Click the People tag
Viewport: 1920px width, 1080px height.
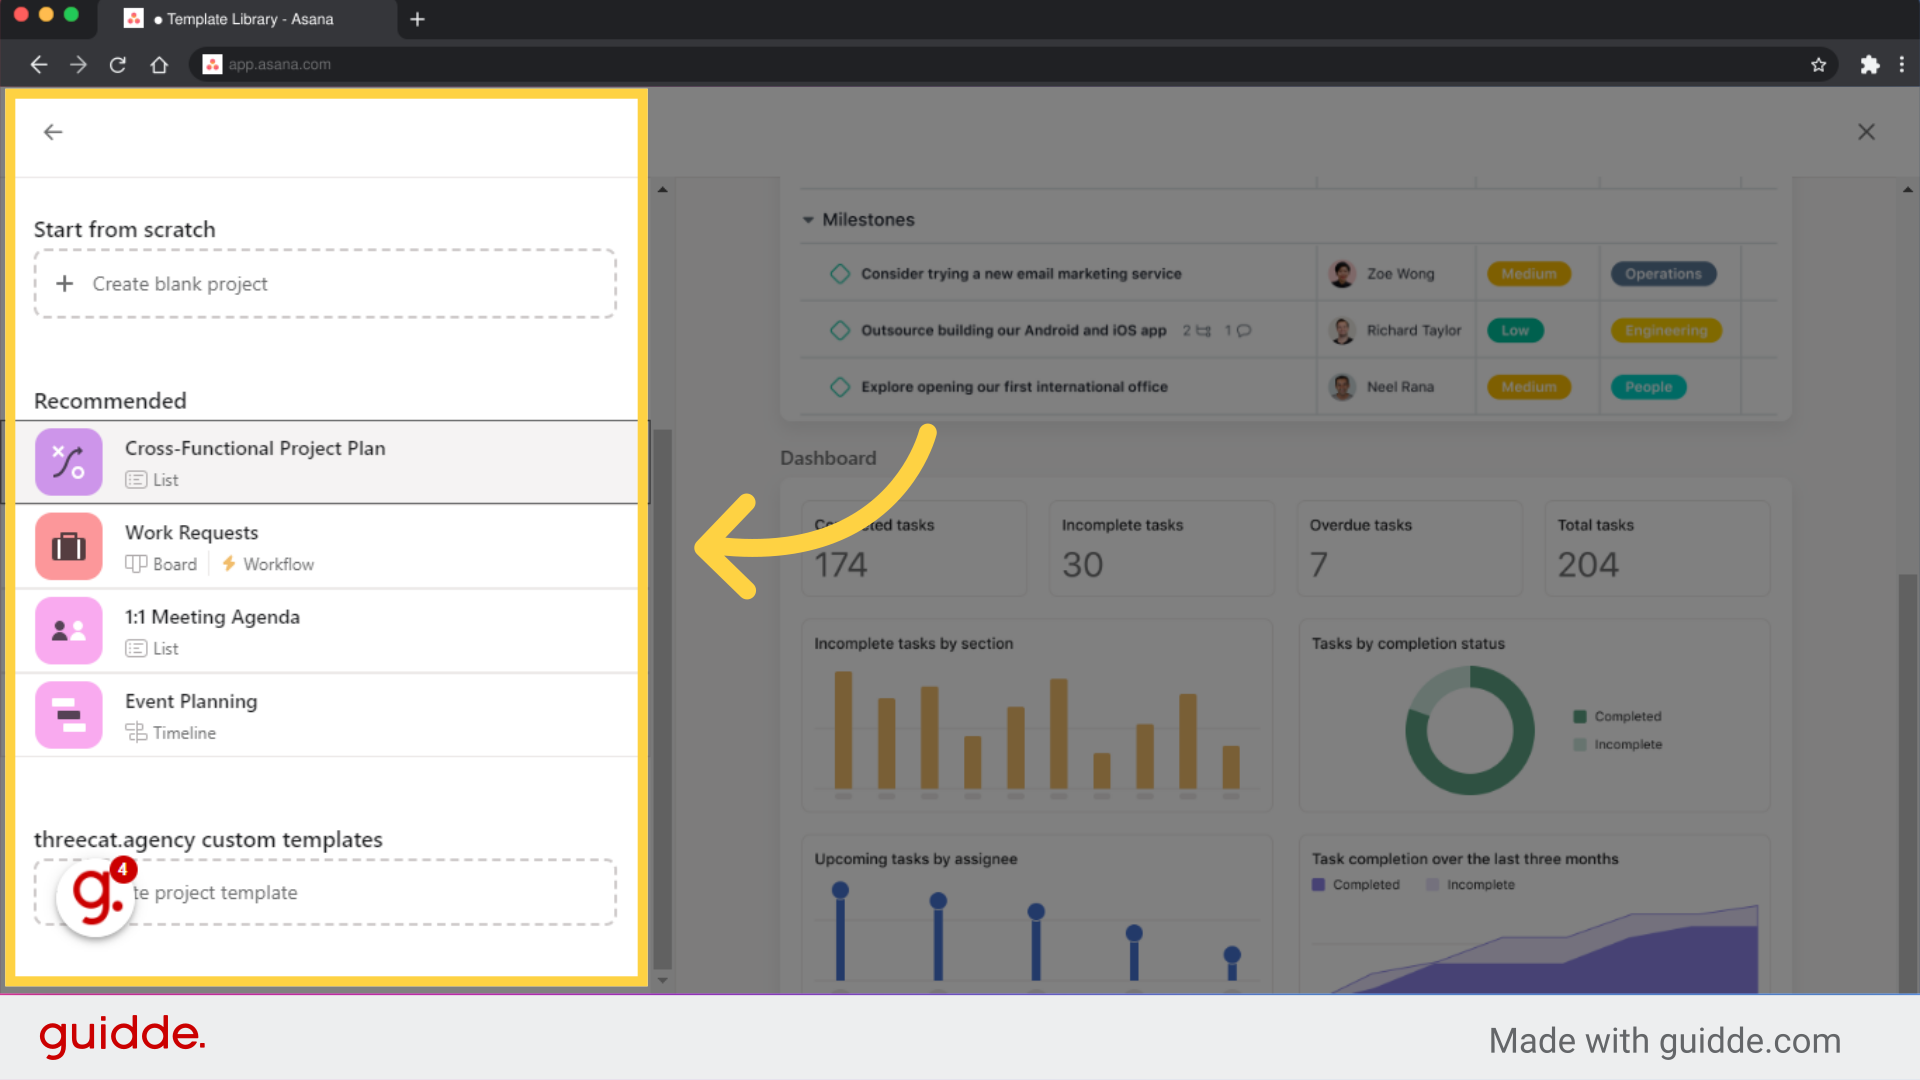pyautogui.click(x=1648, y=387)
